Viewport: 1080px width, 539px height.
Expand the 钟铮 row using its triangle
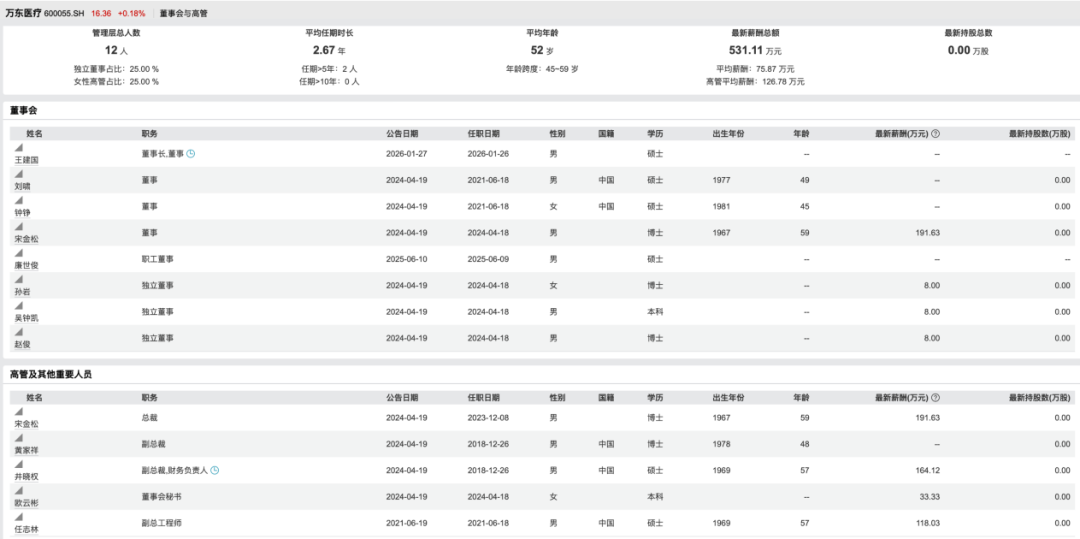[18, 200]
